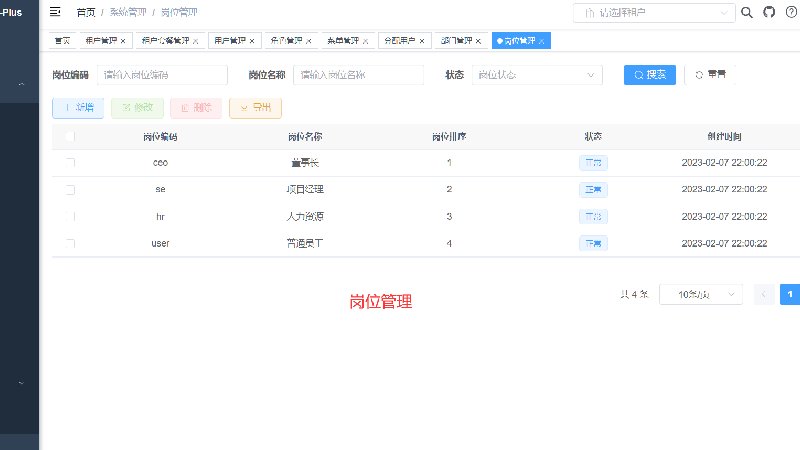Close the 租户套餐管理 tab with its X
This screenshot has width=800, height=450.
coord(195,41)
